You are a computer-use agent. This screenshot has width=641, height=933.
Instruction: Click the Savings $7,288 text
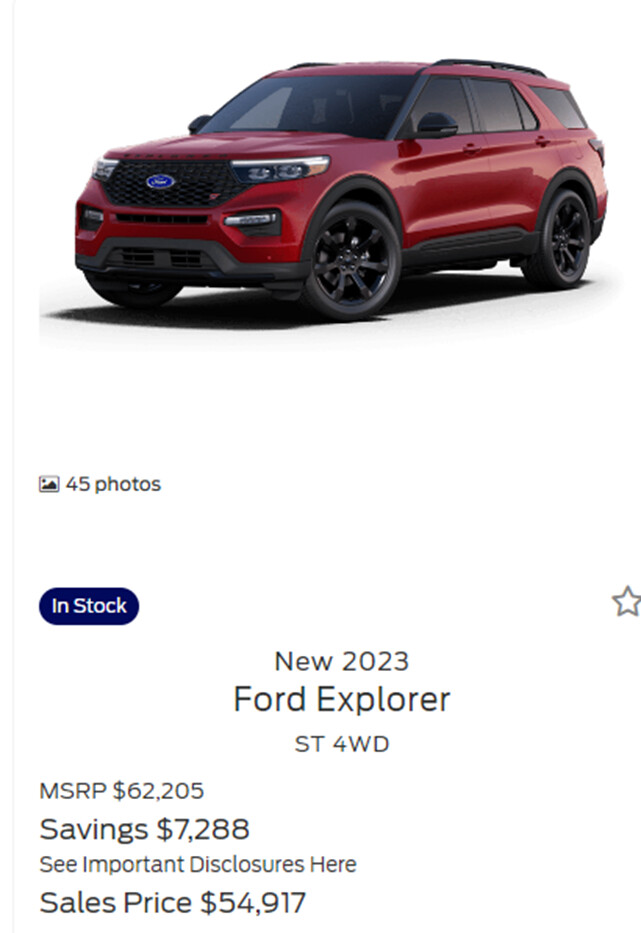(144, 829)
